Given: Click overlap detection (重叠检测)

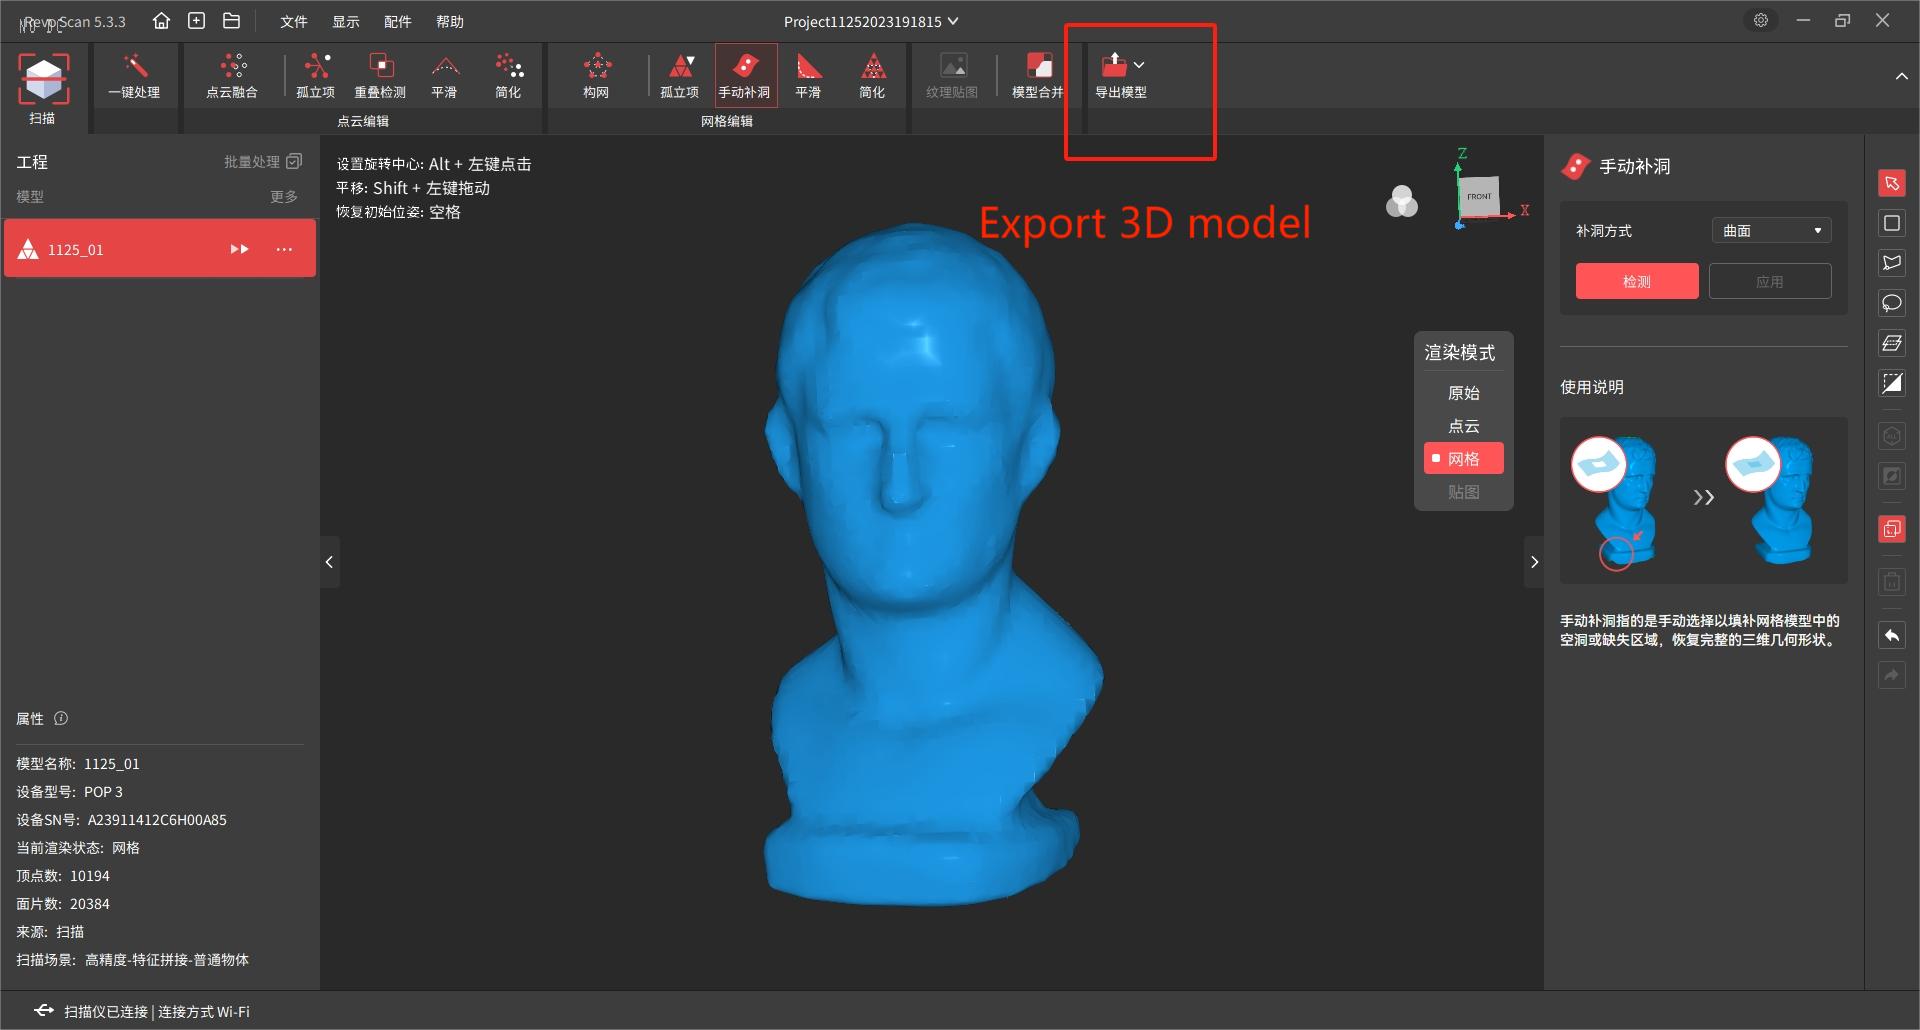Looking at the screenshot, I should (x=380, y=77).
